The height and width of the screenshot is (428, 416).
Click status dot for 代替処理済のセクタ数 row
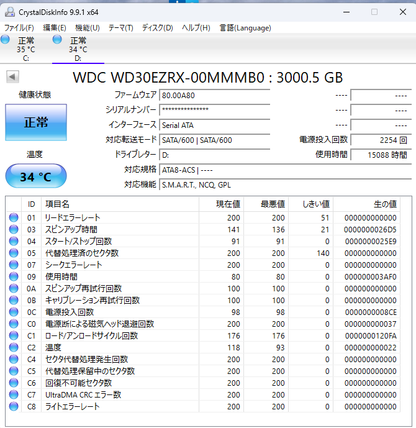(x=14, y=253)
